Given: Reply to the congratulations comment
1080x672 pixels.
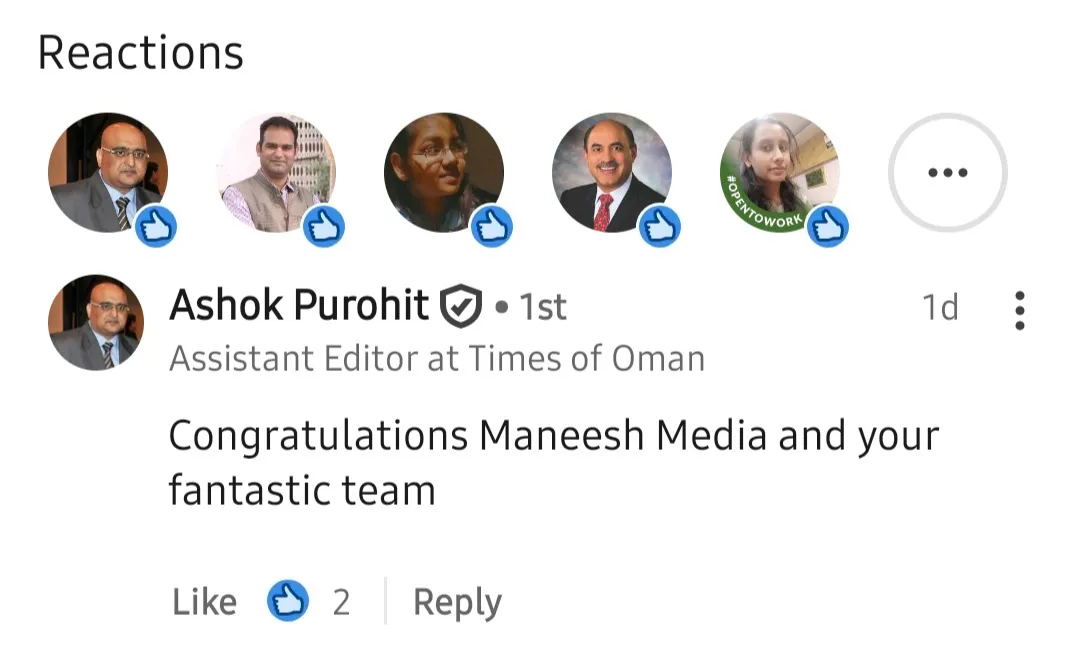Looking at the screenshot, I should pos(457,602).
